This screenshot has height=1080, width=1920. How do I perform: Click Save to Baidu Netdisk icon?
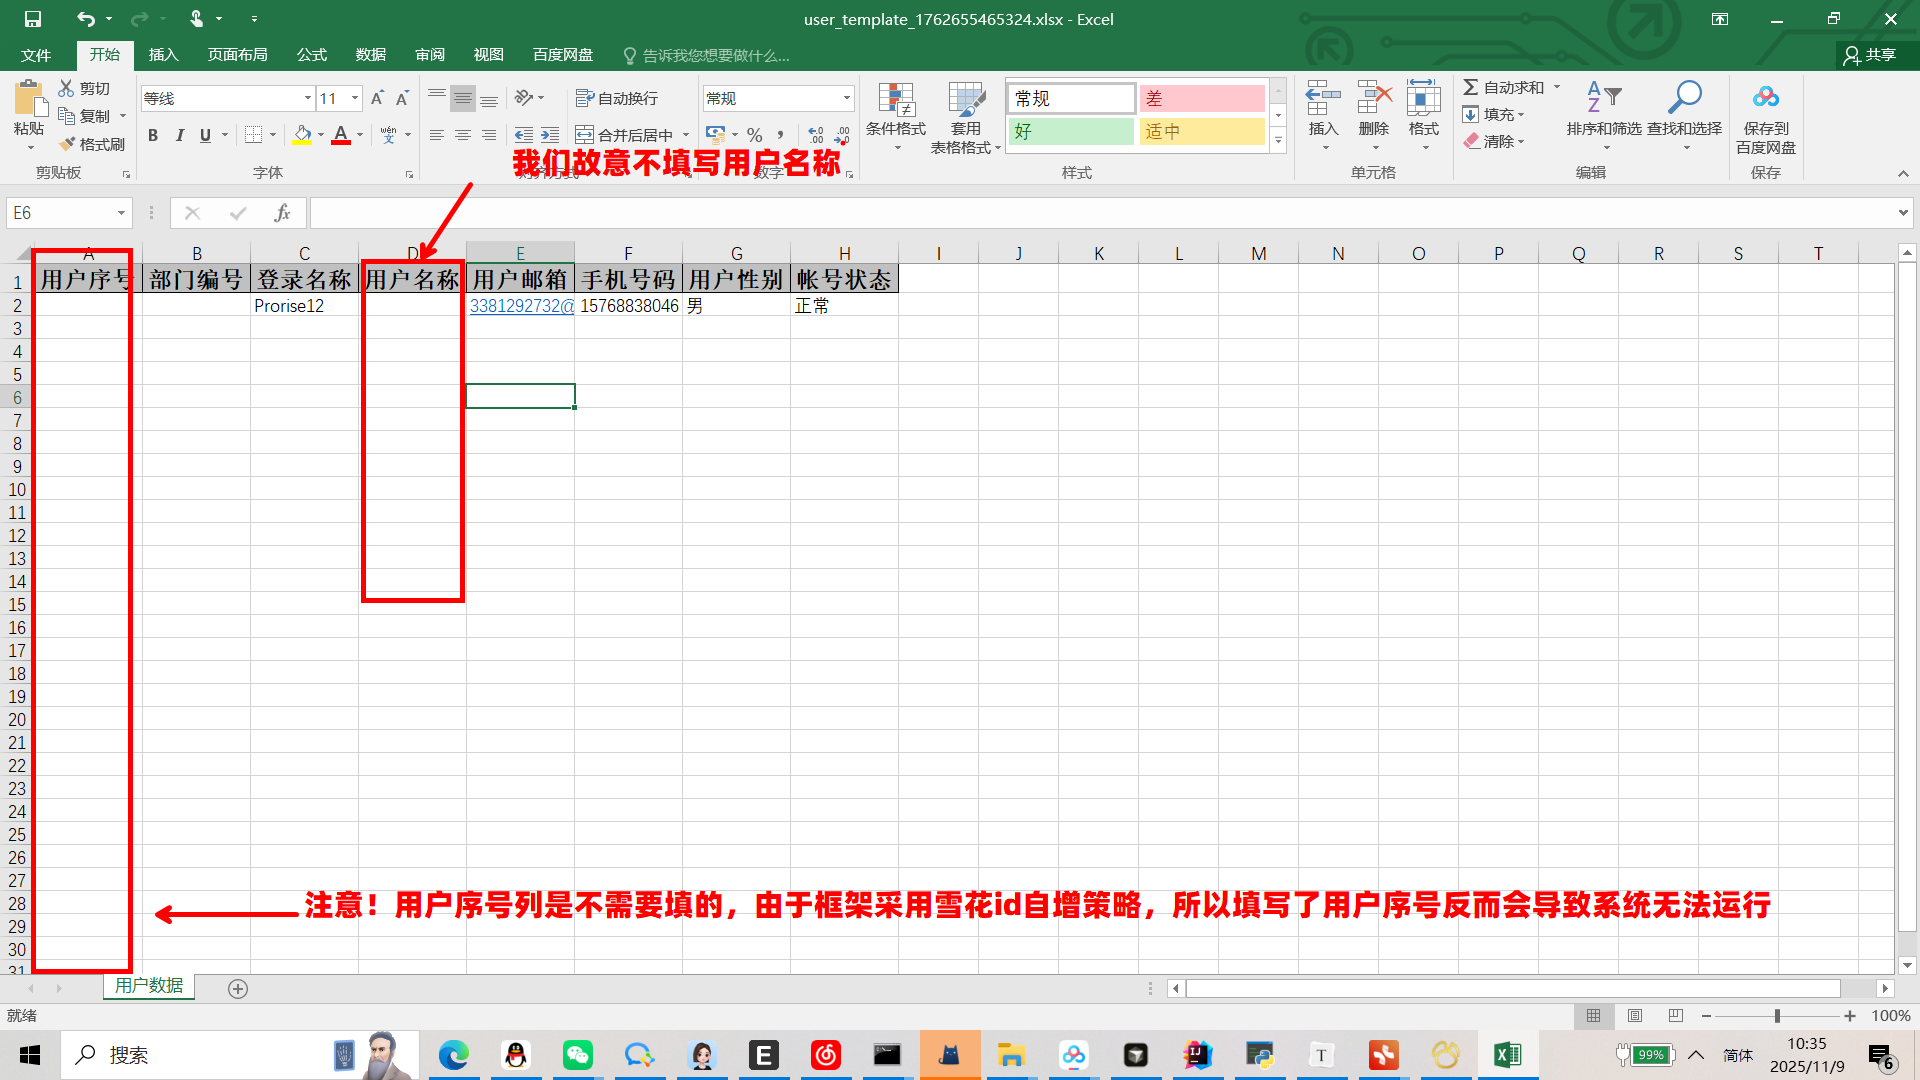coord(1765,98)
